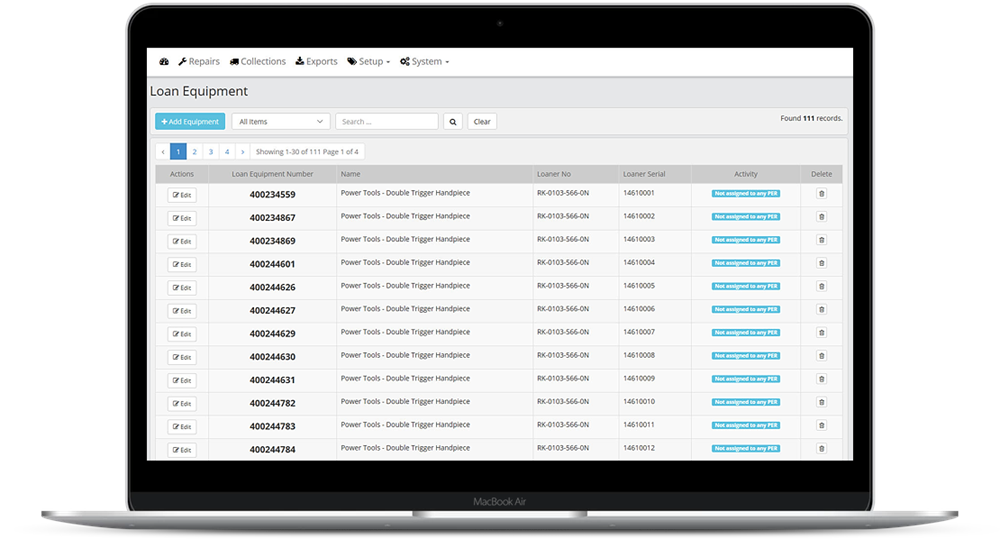The height and width of the screenshot is (539, 1000).
Task: Go to previous page arrow
Action: 163,152
